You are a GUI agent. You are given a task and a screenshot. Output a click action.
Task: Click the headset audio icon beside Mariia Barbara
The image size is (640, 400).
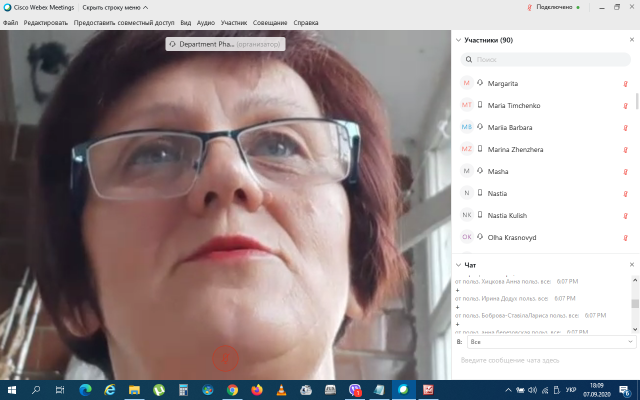tap(480, 127)
